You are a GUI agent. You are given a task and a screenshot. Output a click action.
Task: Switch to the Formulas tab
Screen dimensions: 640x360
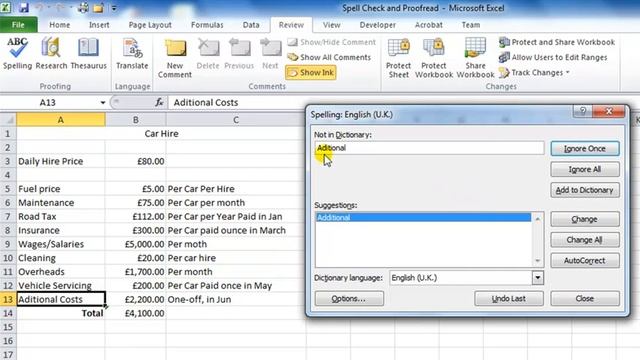coord(207,25)
